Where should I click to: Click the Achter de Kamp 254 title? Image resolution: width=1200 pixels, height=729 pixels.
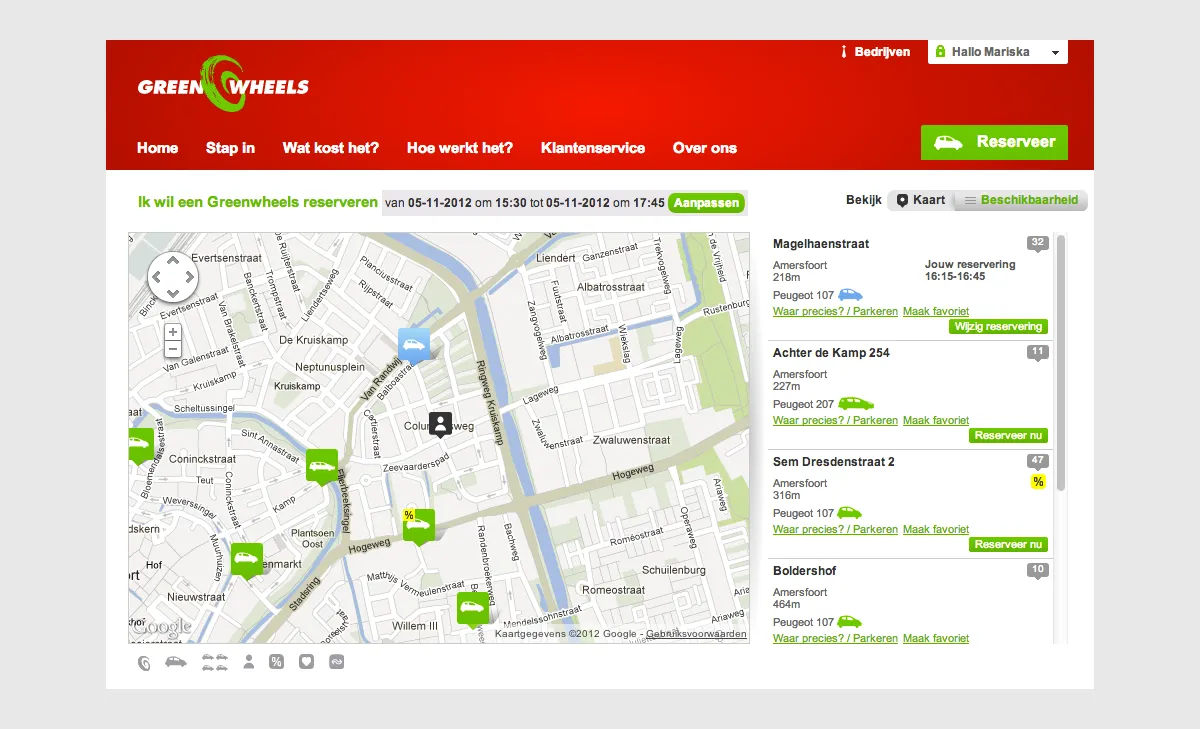(831, 353)
